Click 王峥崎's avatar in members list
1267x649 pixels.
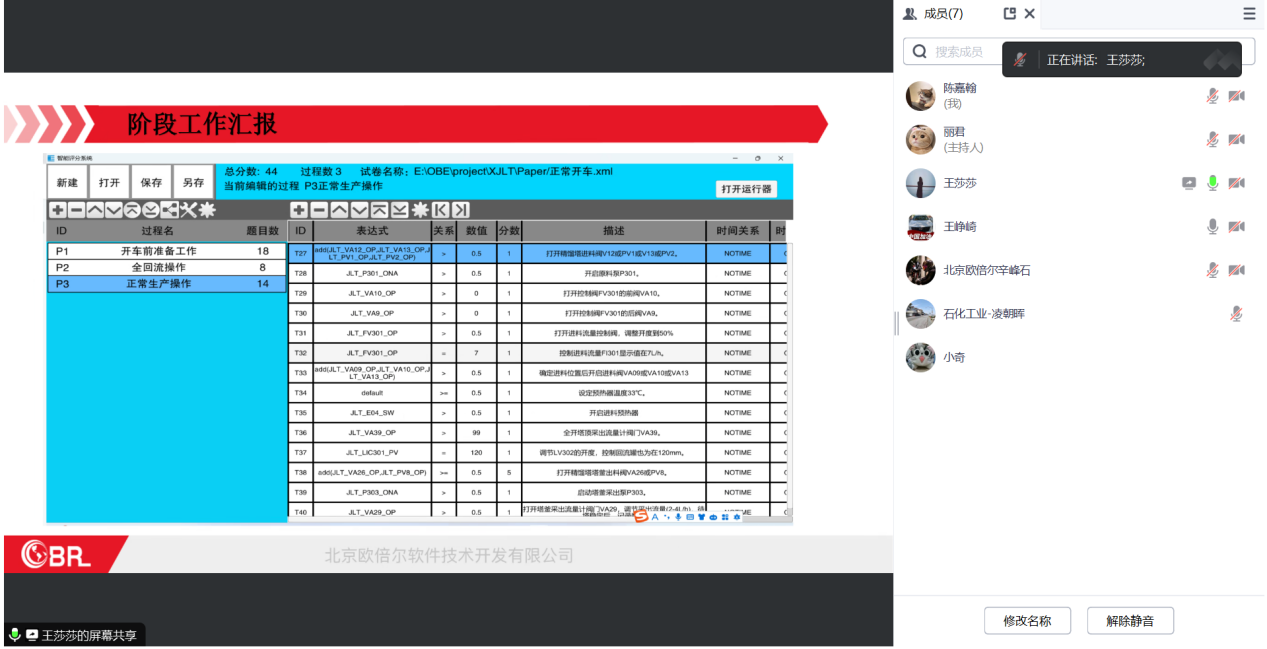coord(920,227)
